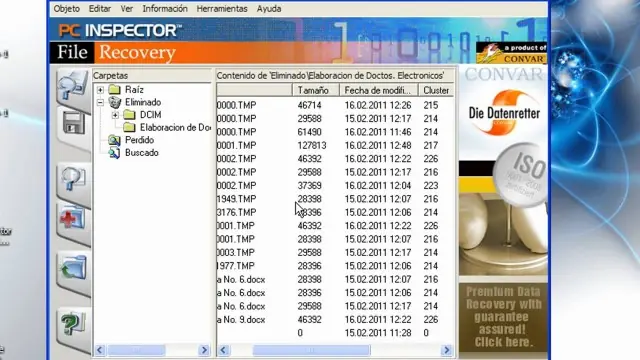The height and width of the screenshot is (360, 640).
Task: Click the red cross recover lost data icon
Action: pyautogui.click(x=73, y=220)
